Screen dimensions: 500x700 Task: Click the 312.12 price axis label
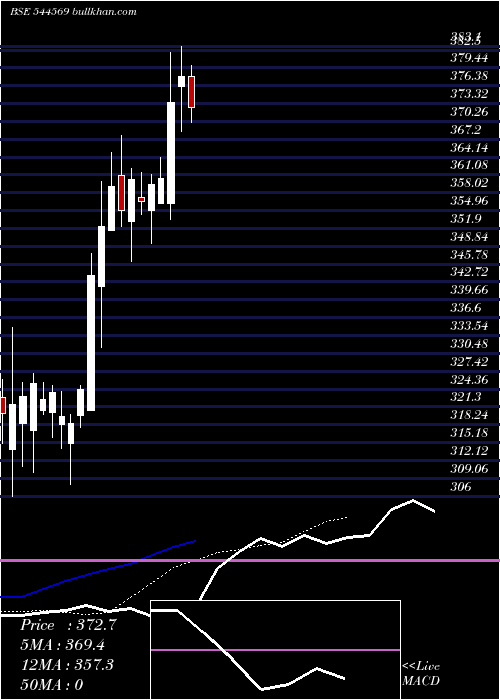point(469,451)
